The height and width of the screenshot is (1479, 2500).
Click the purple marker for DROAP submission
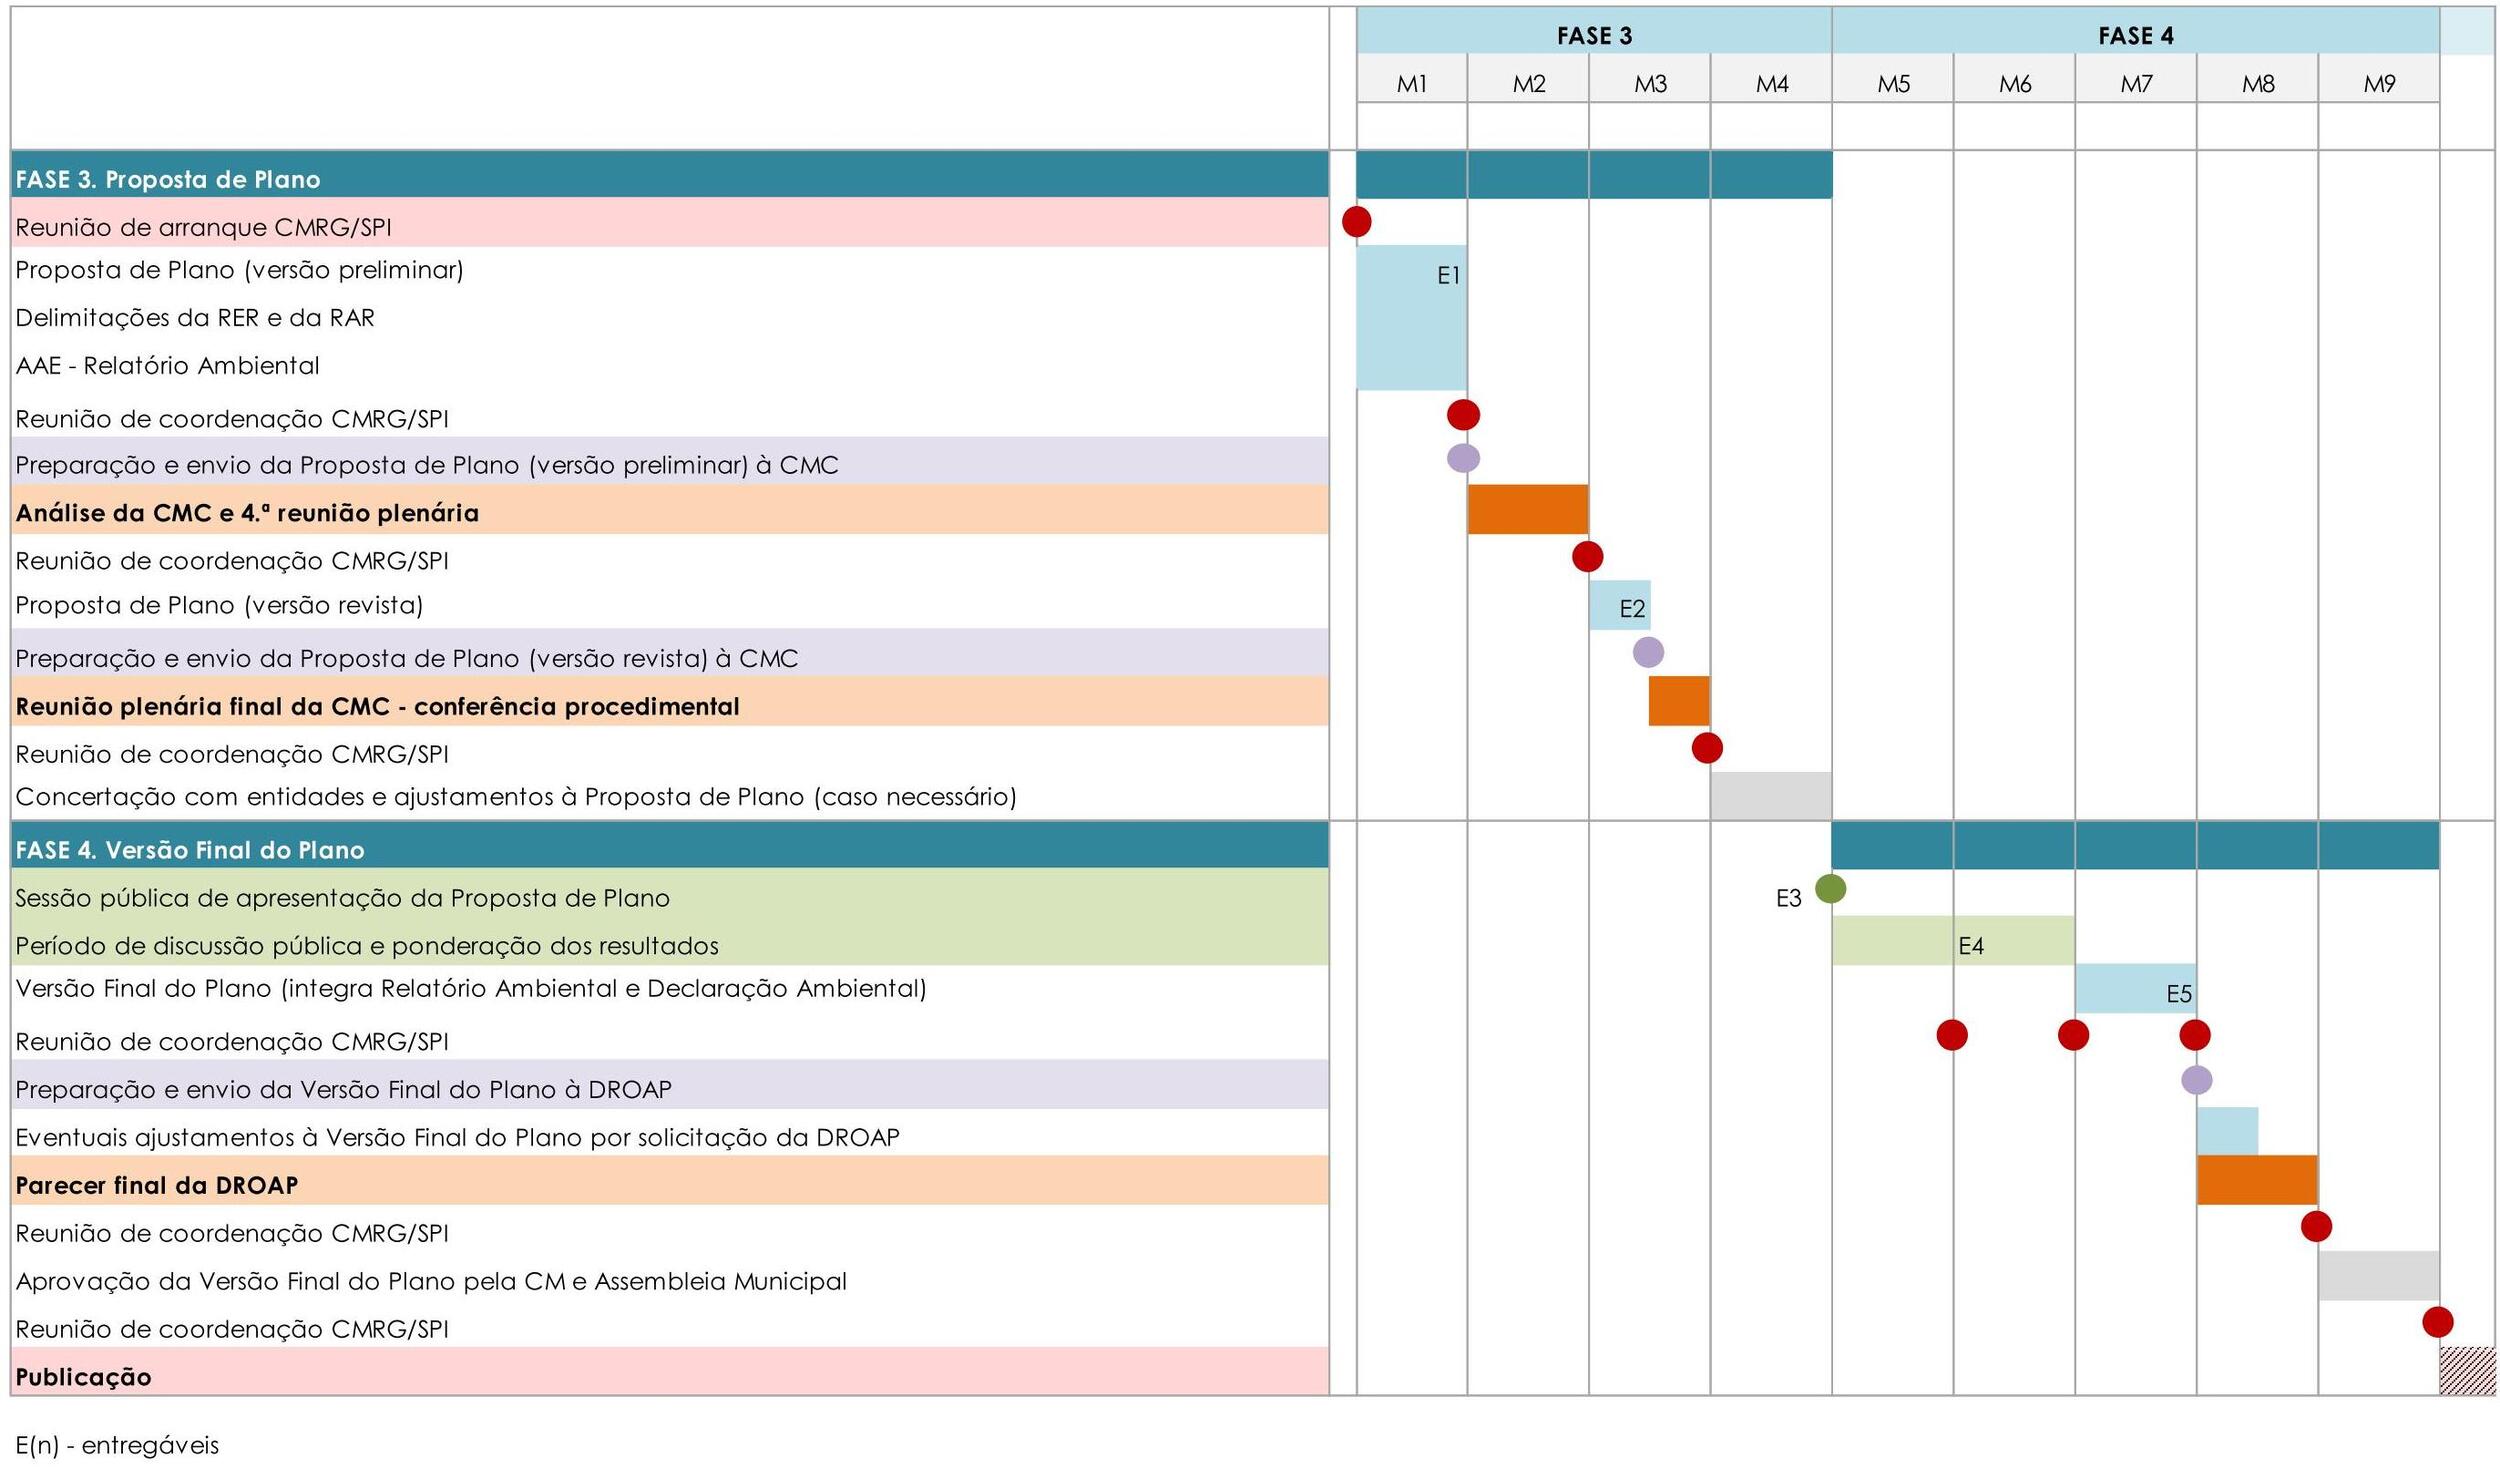click(2196, 1080)
